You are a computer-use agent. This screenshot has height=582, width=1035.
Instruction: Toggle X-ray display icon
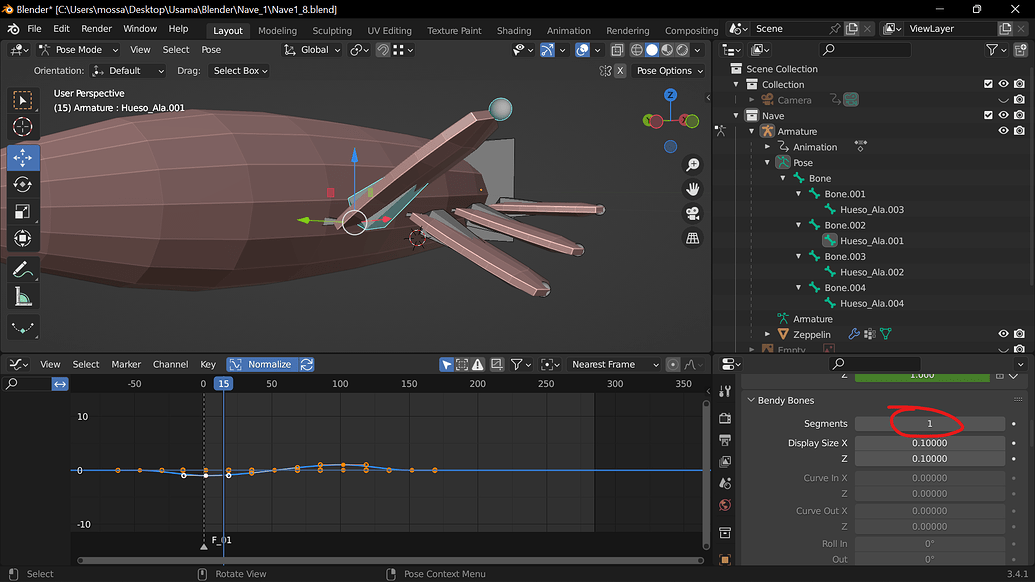(617, 49)
